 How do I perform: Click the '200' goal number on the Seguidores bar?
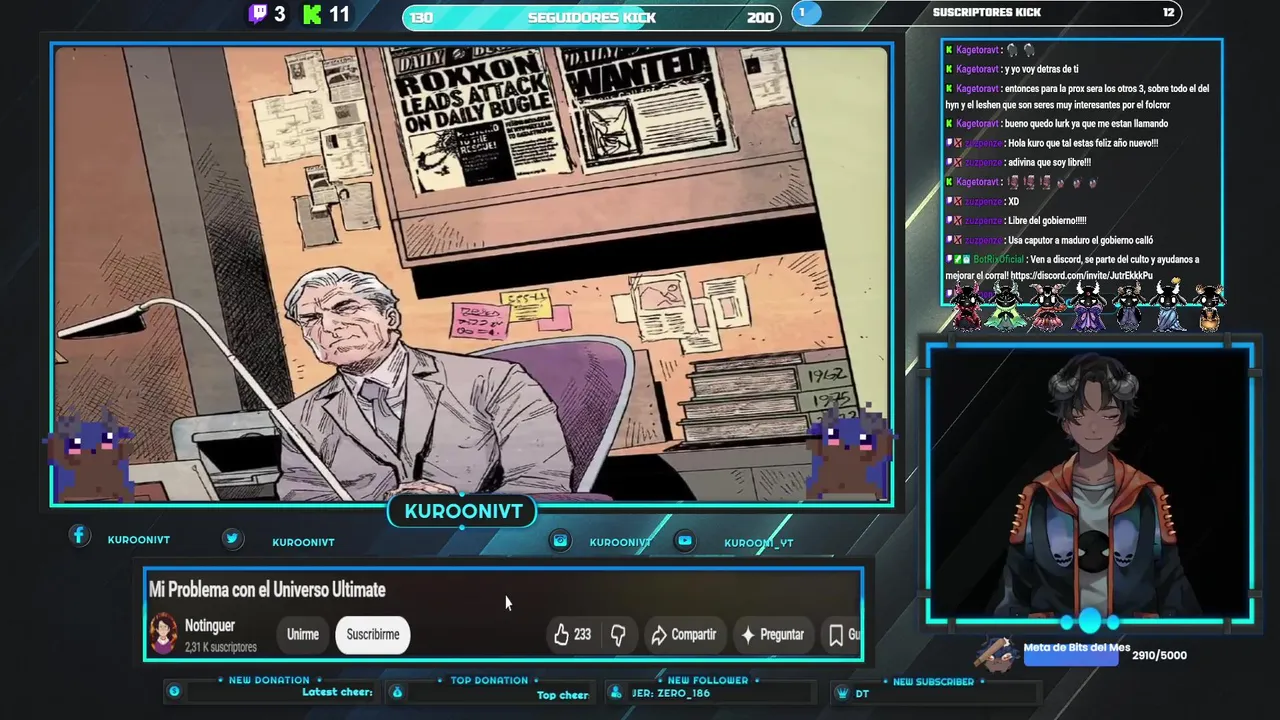point(760,17)
